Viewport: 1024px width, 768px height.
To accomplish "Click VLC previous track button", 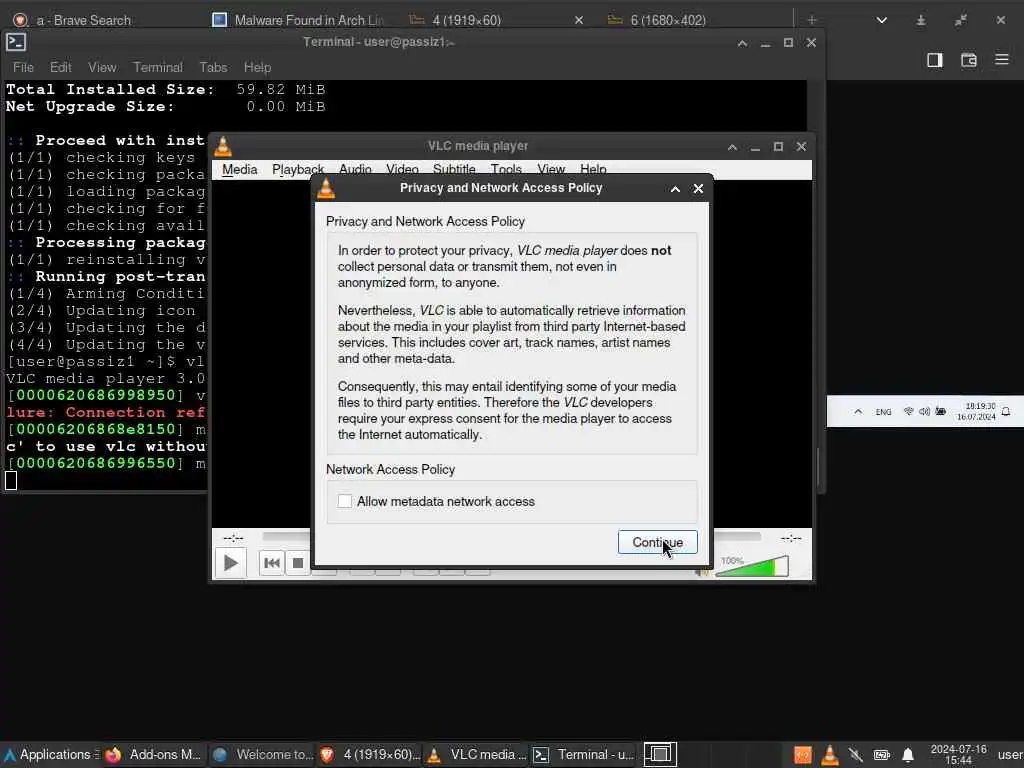I will [272, 563].
